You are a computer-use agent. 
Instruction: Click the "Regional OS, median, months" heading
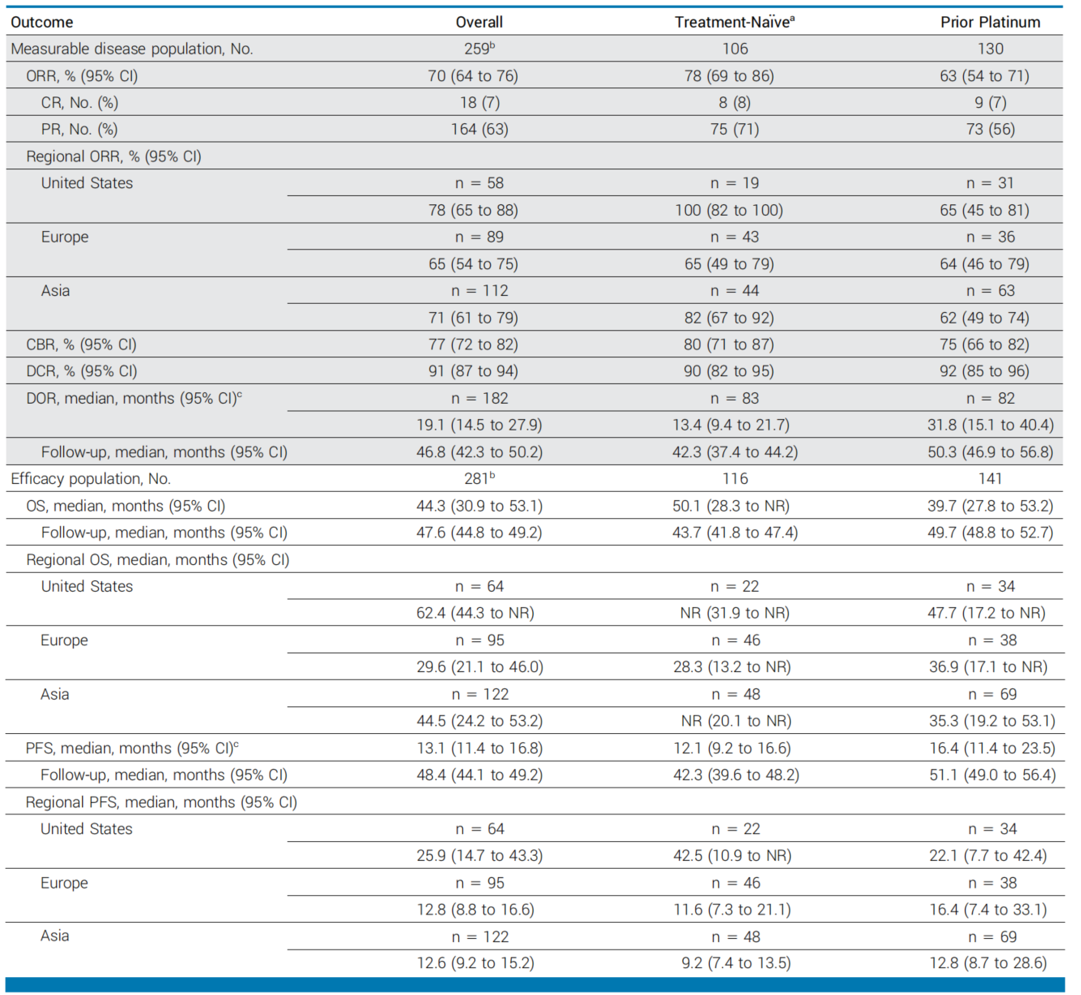coord(157,559)
